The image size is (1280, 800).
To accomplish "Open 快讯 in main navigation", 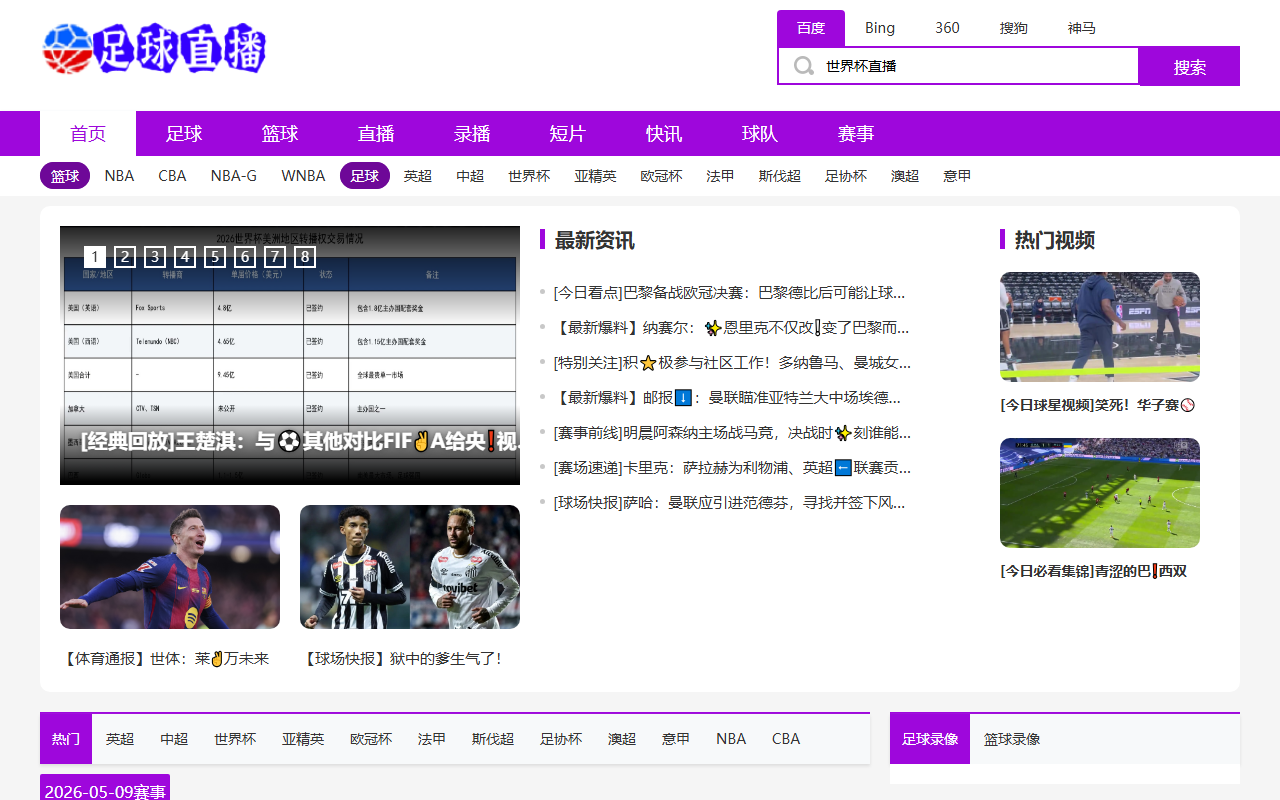I will coord(664,133).
